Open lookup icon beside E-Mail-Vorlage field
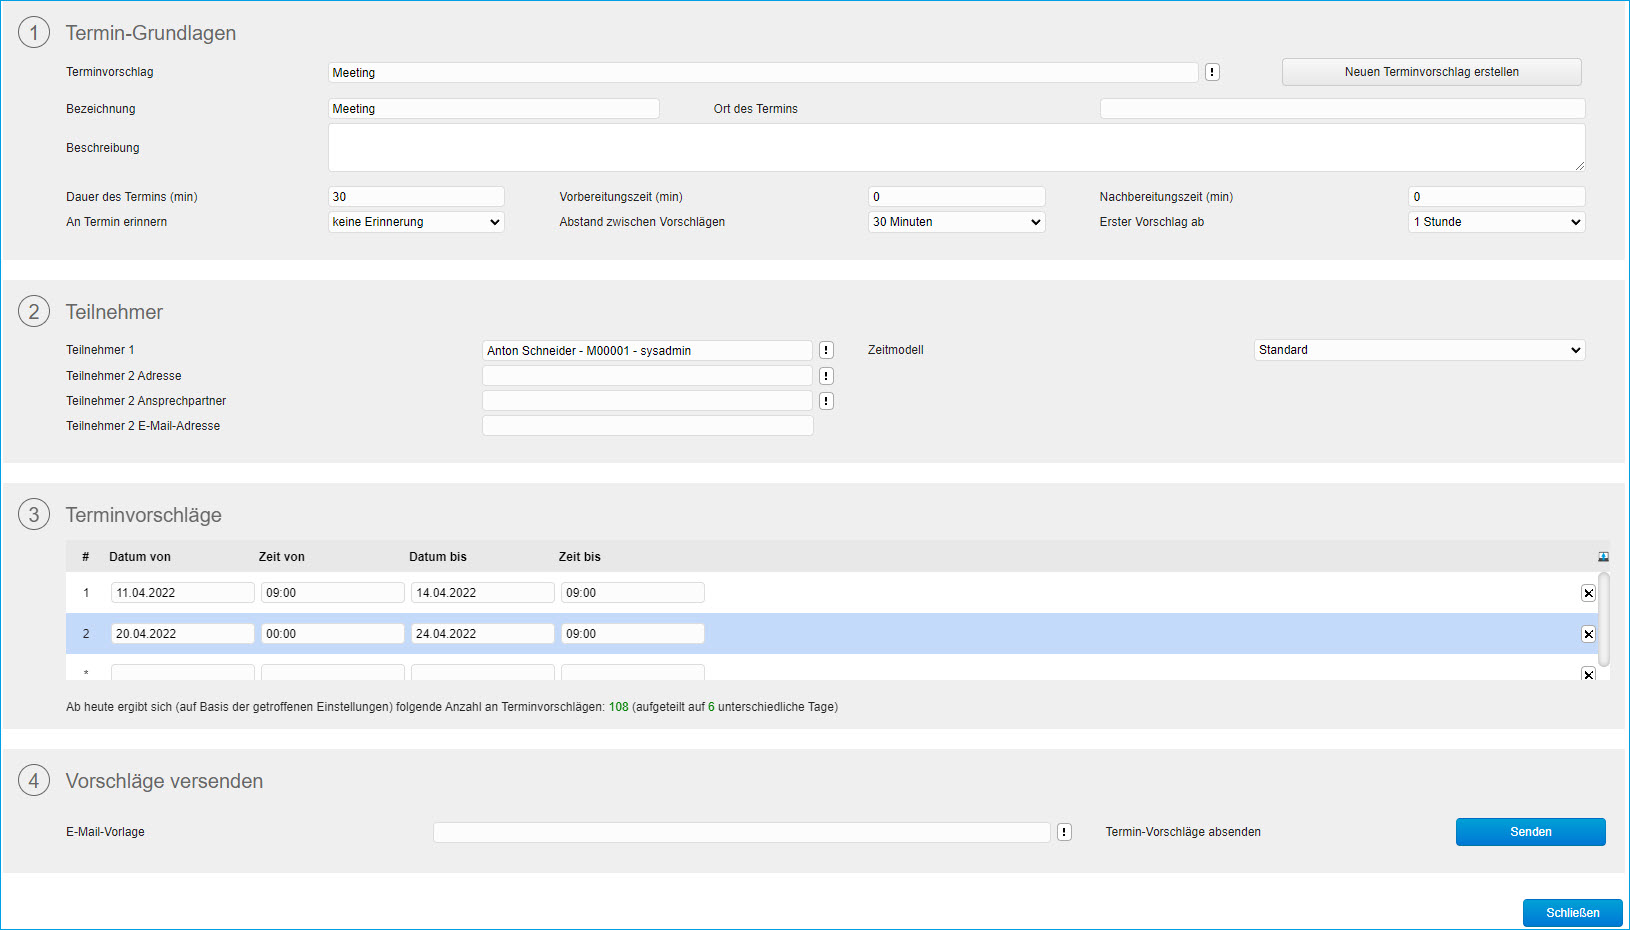The height and width of the screenshot is (930, 1630). pyautogui.click(x=1064, y=832)
